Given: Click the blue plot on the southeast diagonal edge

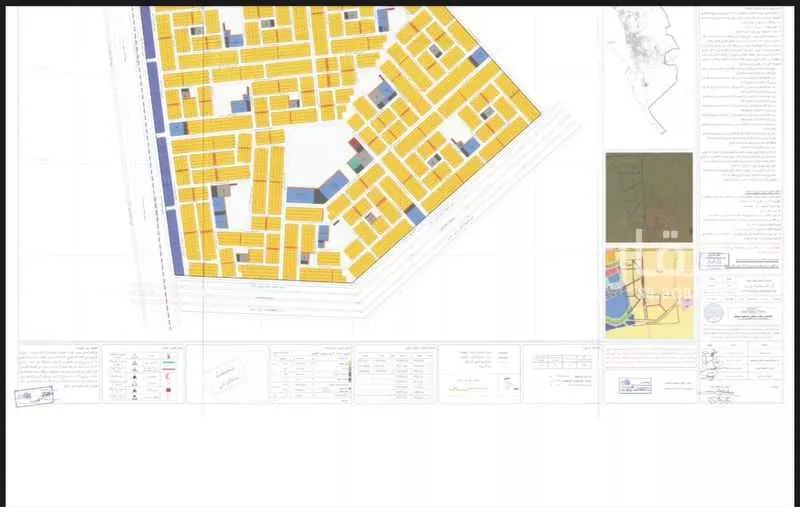Looking at the screenshot, I should point(416,215).
